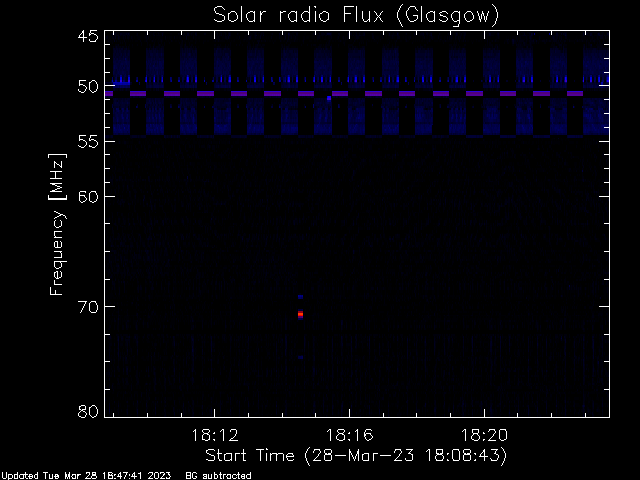Click the 'Frequency [MHz]' axis label
The width and height of the screenshot is (640, 480).
point(57,224)
